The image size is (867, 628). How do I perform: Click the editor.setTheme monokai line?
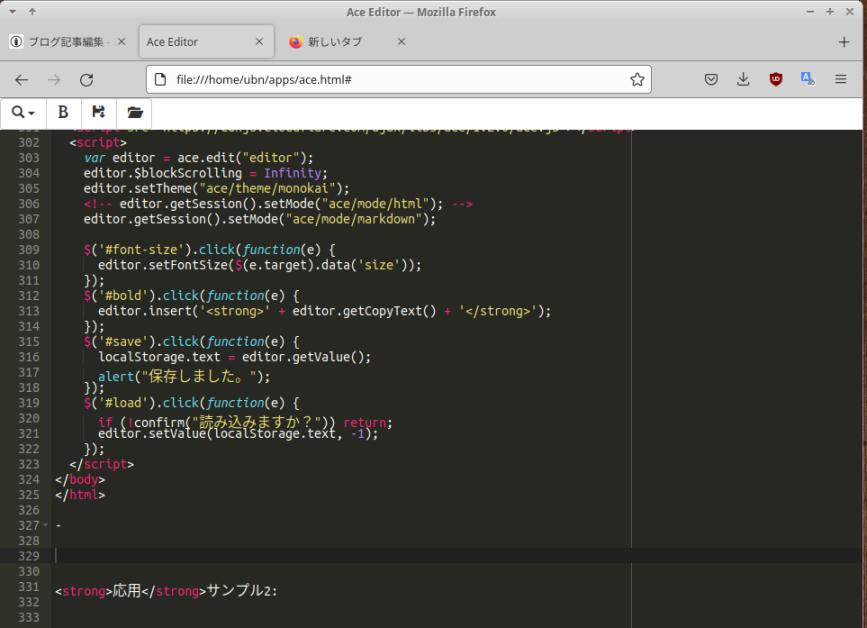216,189
